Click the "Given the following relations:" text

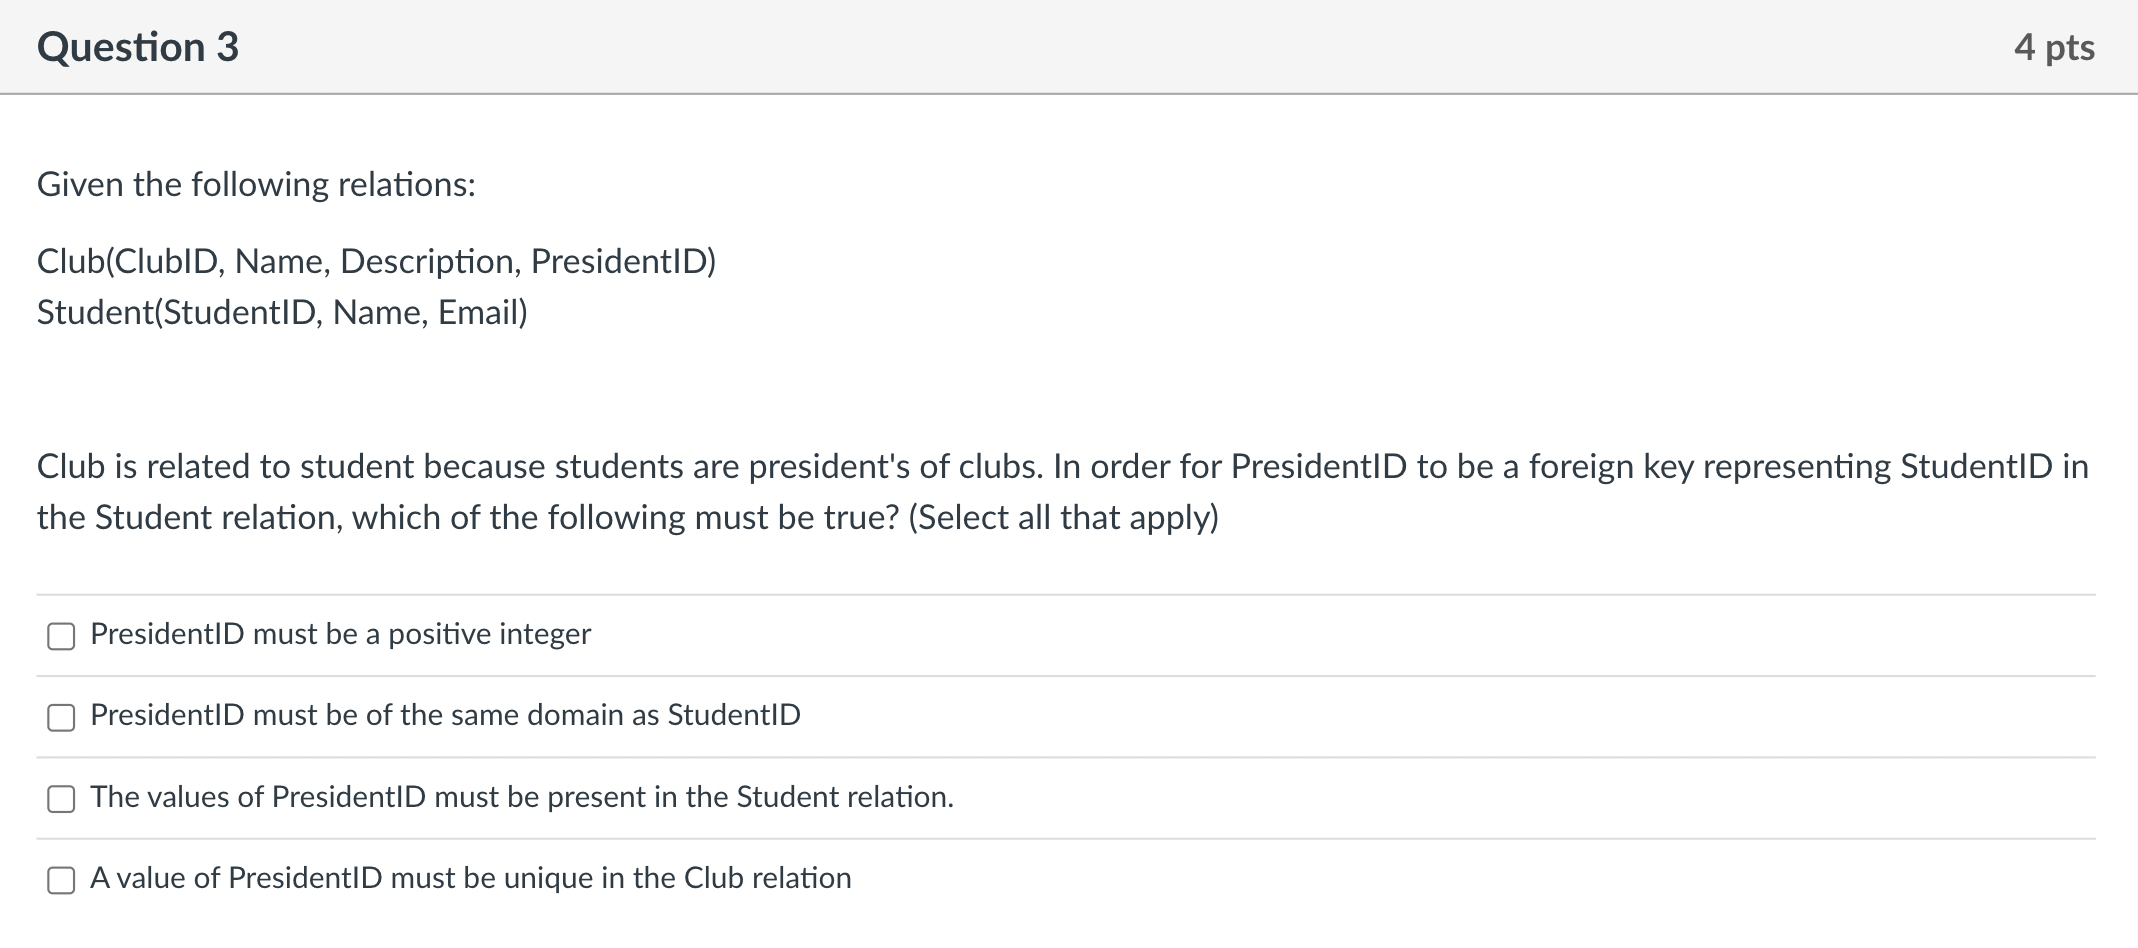256,185
